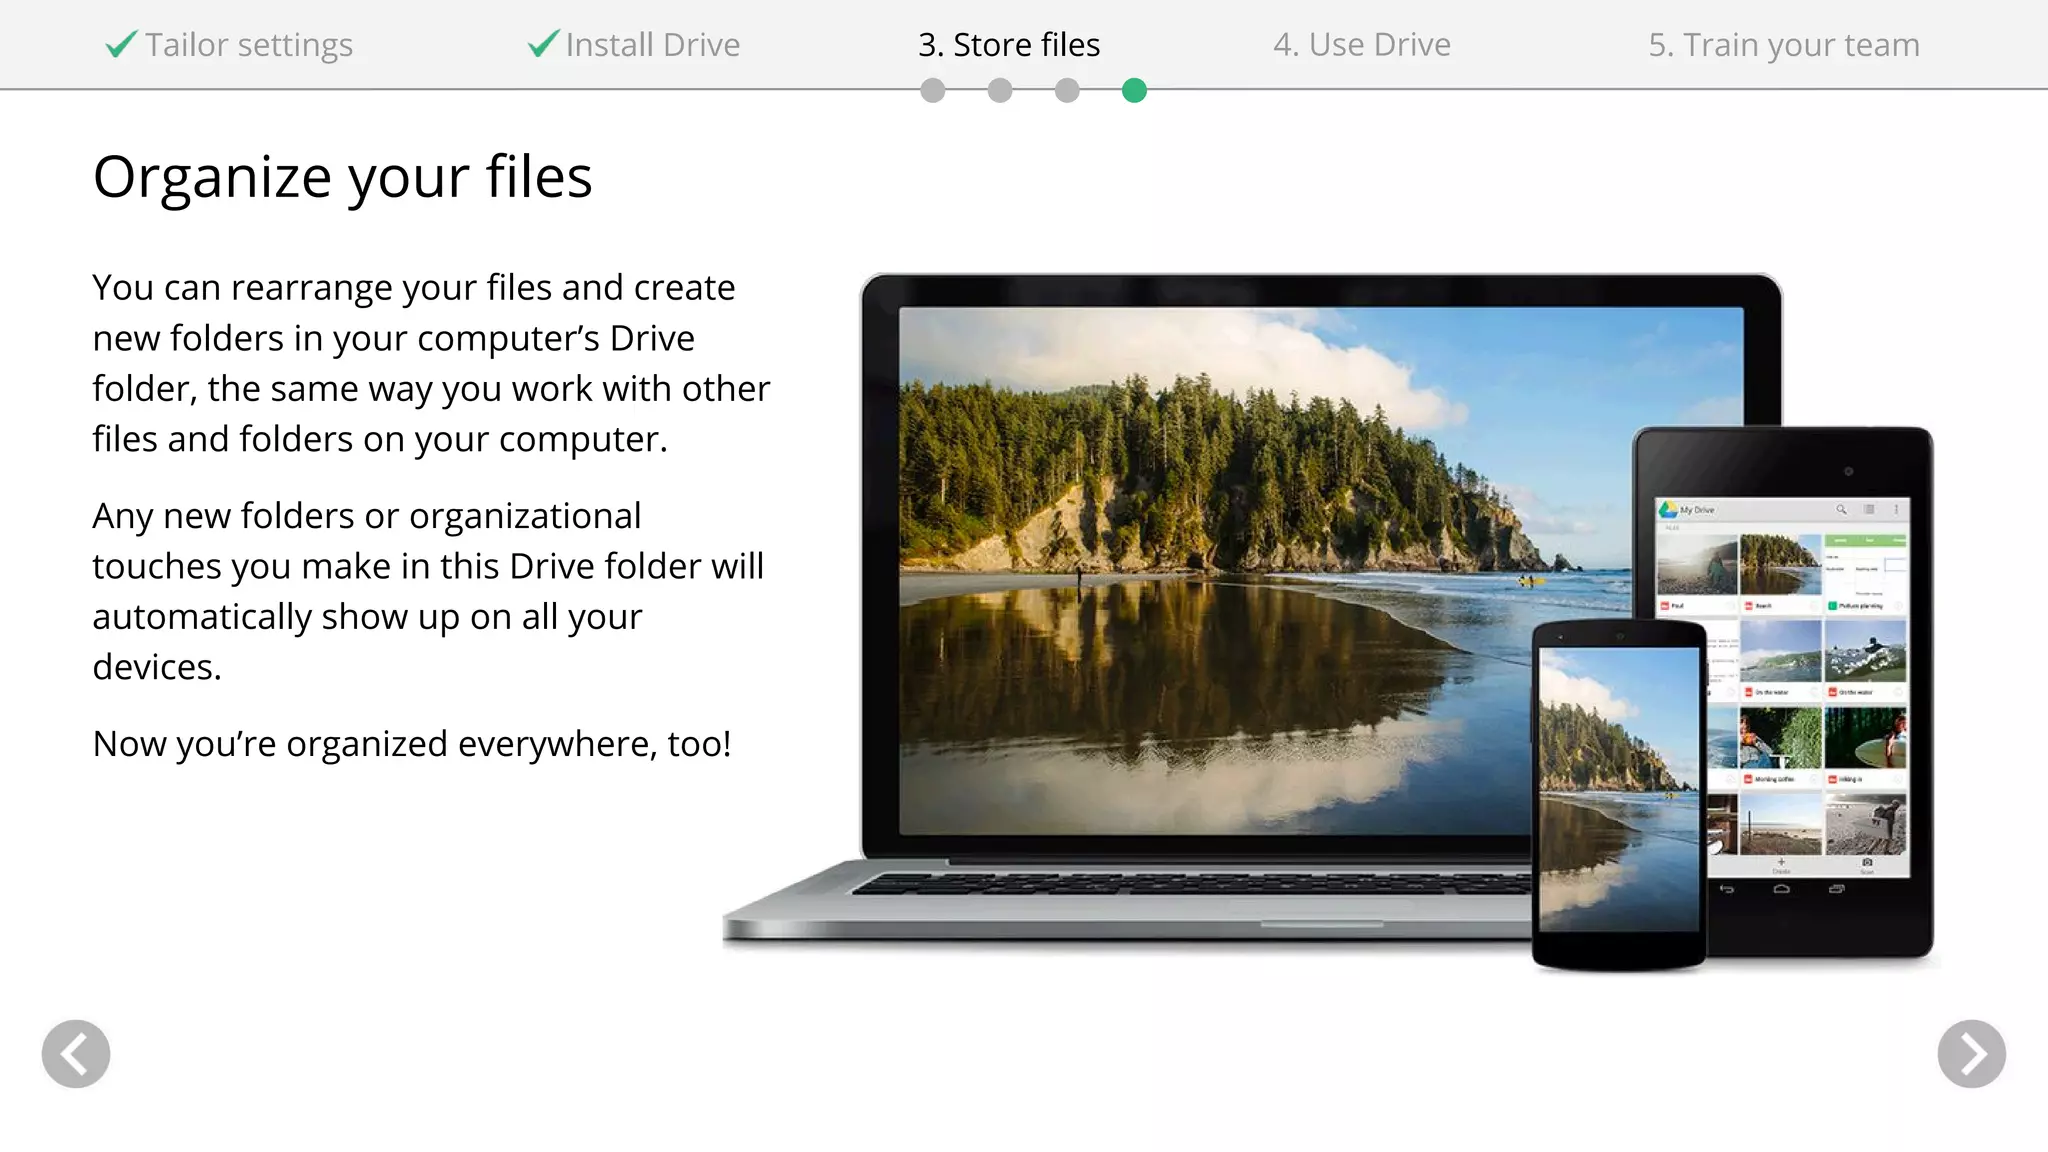Select the 3. Store files step
Image resolution: width=2048 pixels, height=1152 pixels.
click(x=1009, y=45)
